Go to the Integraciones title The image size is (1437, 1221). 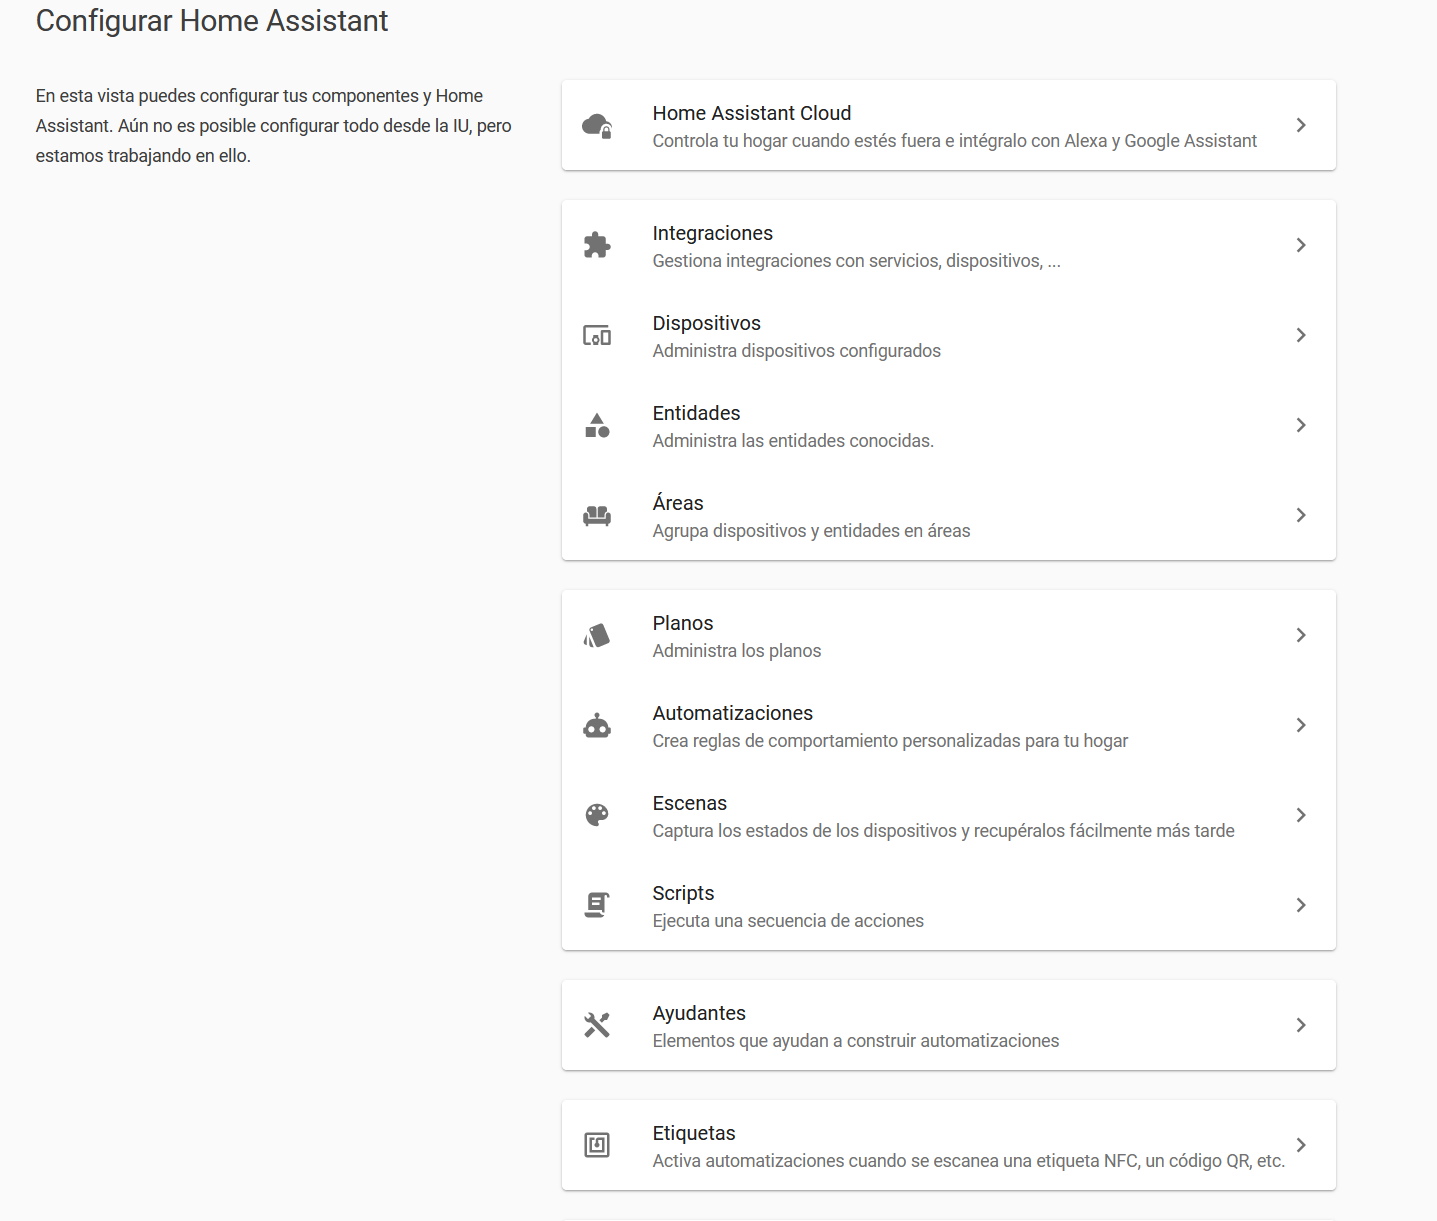(713, 234)
